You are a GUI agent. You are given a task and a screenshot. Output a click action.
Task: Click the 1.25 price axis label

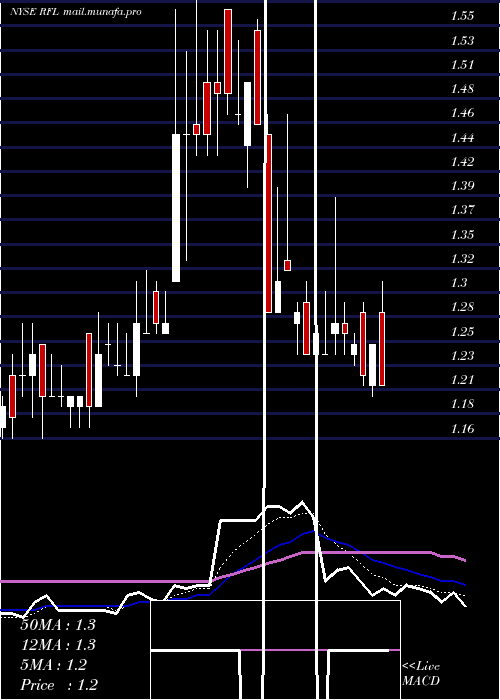click(x=462, y=331)
